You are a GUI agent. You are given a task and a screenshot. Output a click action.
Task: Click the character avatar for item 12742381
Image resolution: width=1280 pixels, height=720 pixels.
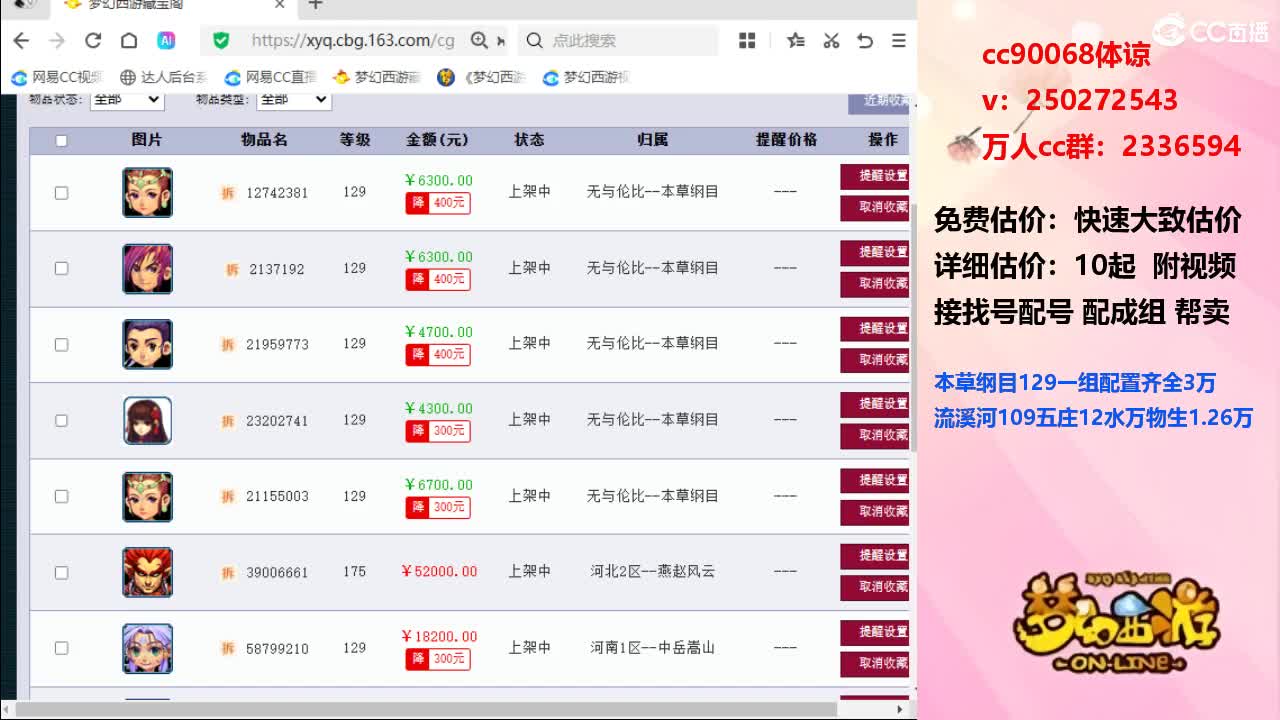147,192
